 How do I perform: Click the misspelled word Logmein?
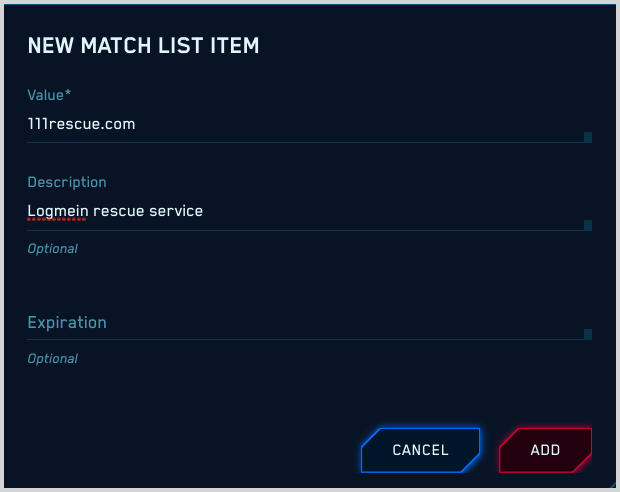[57, 211]
